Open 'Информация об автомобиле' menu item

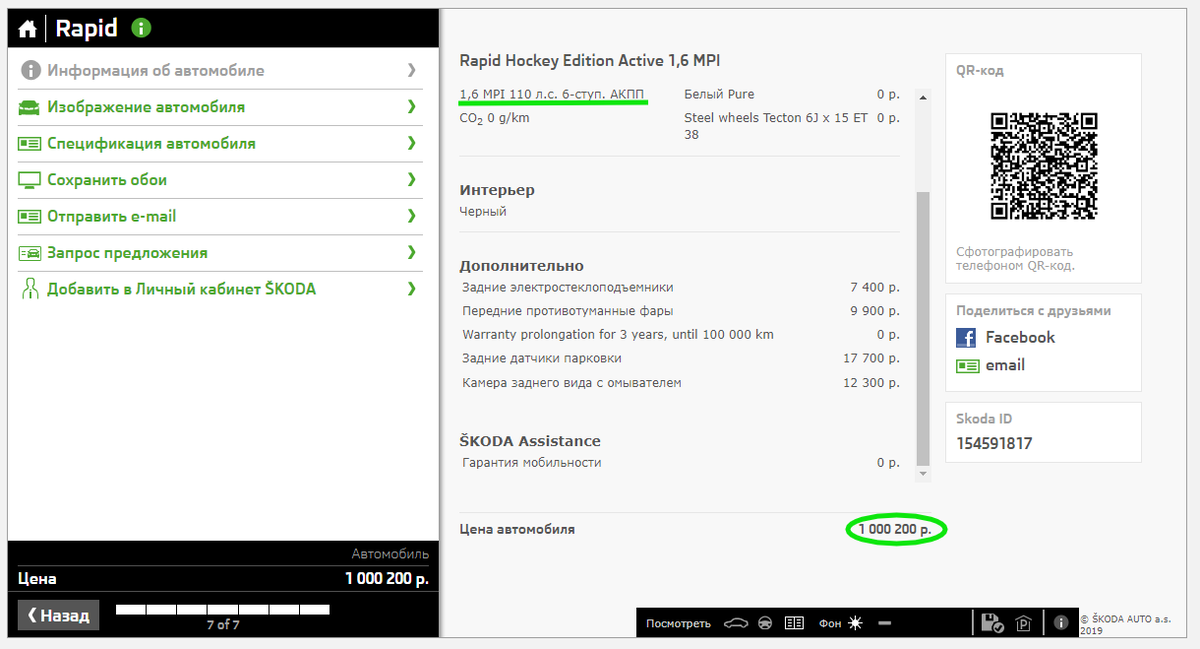pos(222,70)
